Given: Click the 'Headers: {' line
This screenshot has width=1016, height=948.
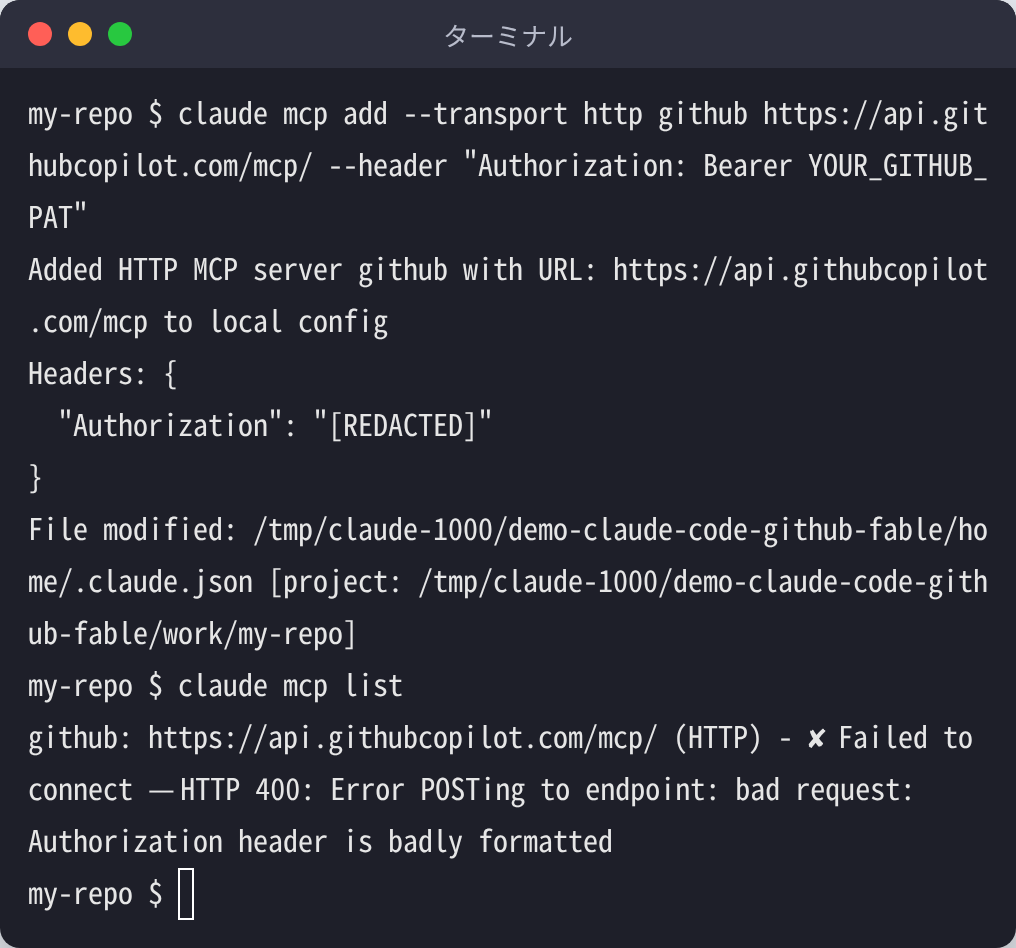Looking at the screenshot, I should (x=102, y=374).
